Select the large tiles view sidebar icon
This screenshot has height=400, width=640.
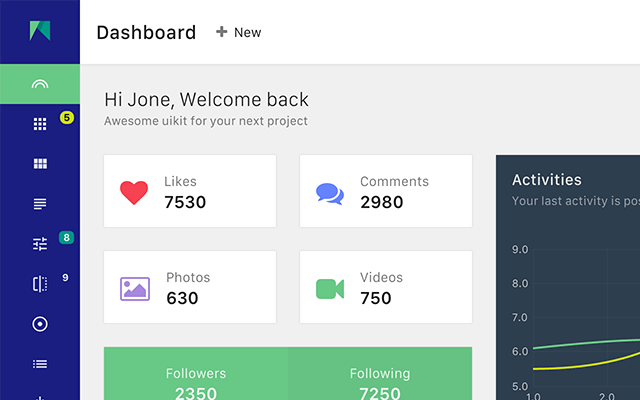pos(40,164)
